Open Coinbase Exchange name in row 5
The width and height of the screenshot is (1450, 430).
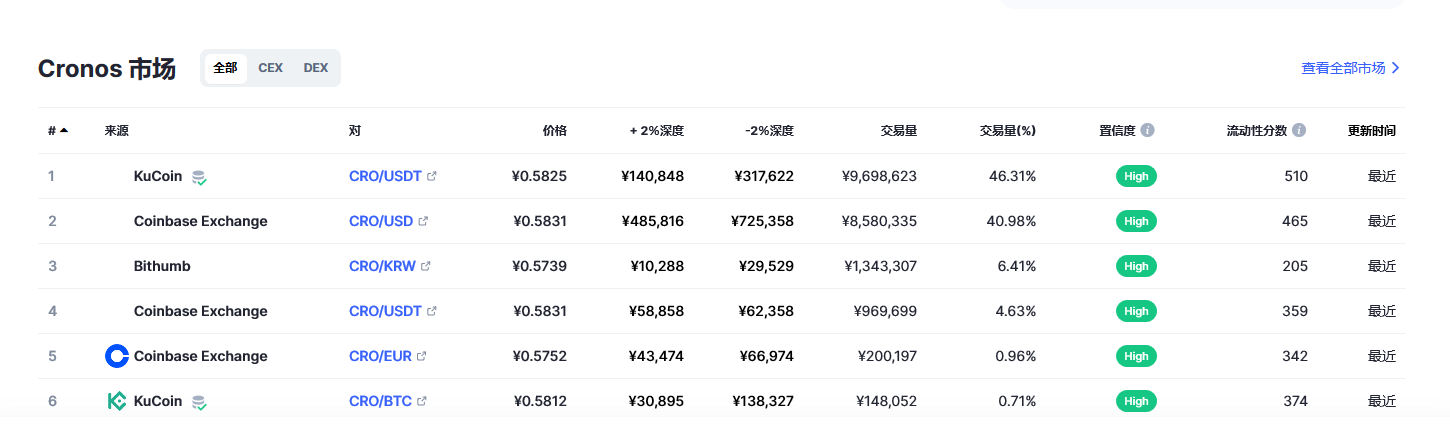point(201,356)
